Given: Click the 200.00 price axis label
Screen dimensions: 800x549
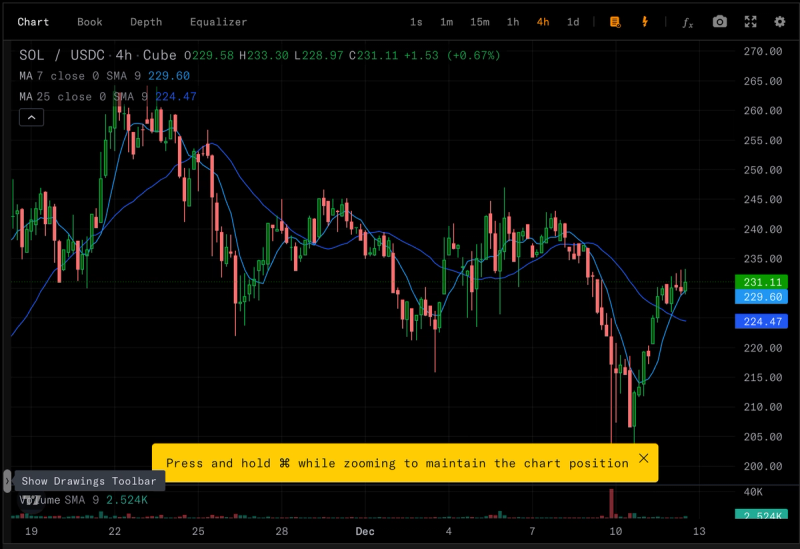Looking at the screenshot, I should (763, 466).
